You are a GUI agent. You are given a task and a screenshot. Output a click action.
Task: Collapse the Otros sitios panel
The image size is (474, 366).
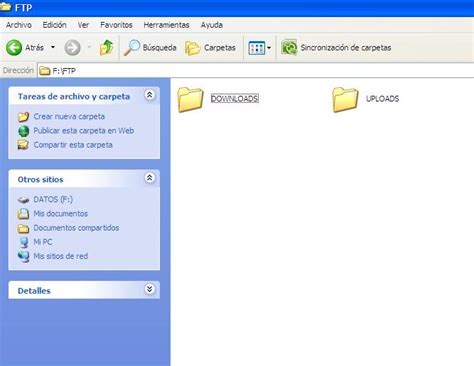(149, 178)
